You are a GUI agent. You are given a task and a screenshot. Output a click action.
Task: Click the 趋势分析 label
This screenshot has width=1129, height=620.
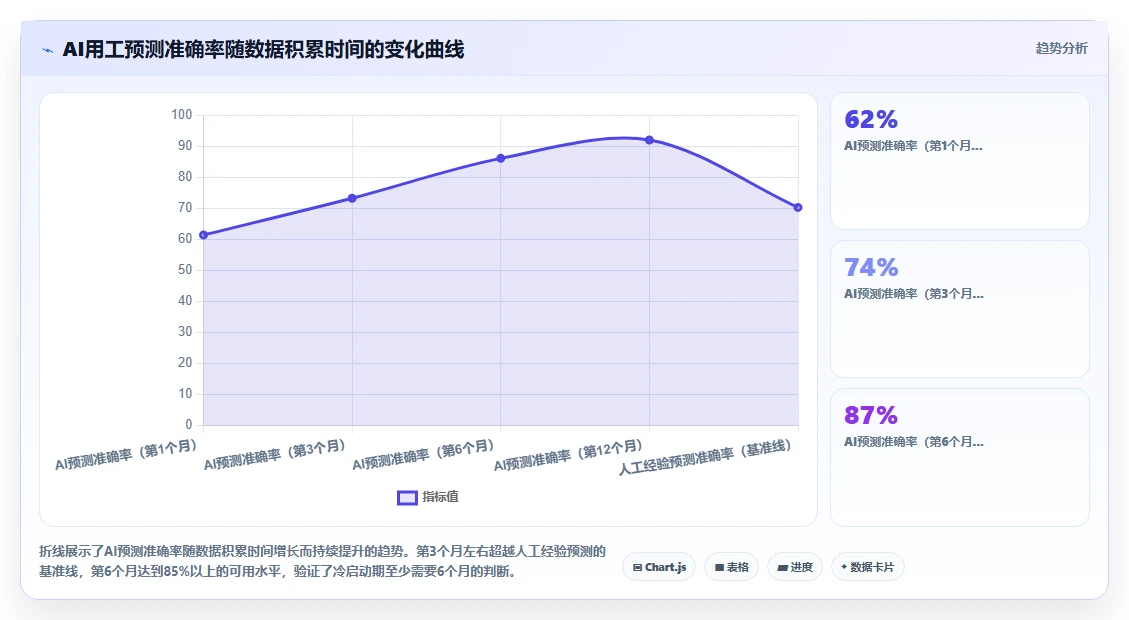(1061, 48)
